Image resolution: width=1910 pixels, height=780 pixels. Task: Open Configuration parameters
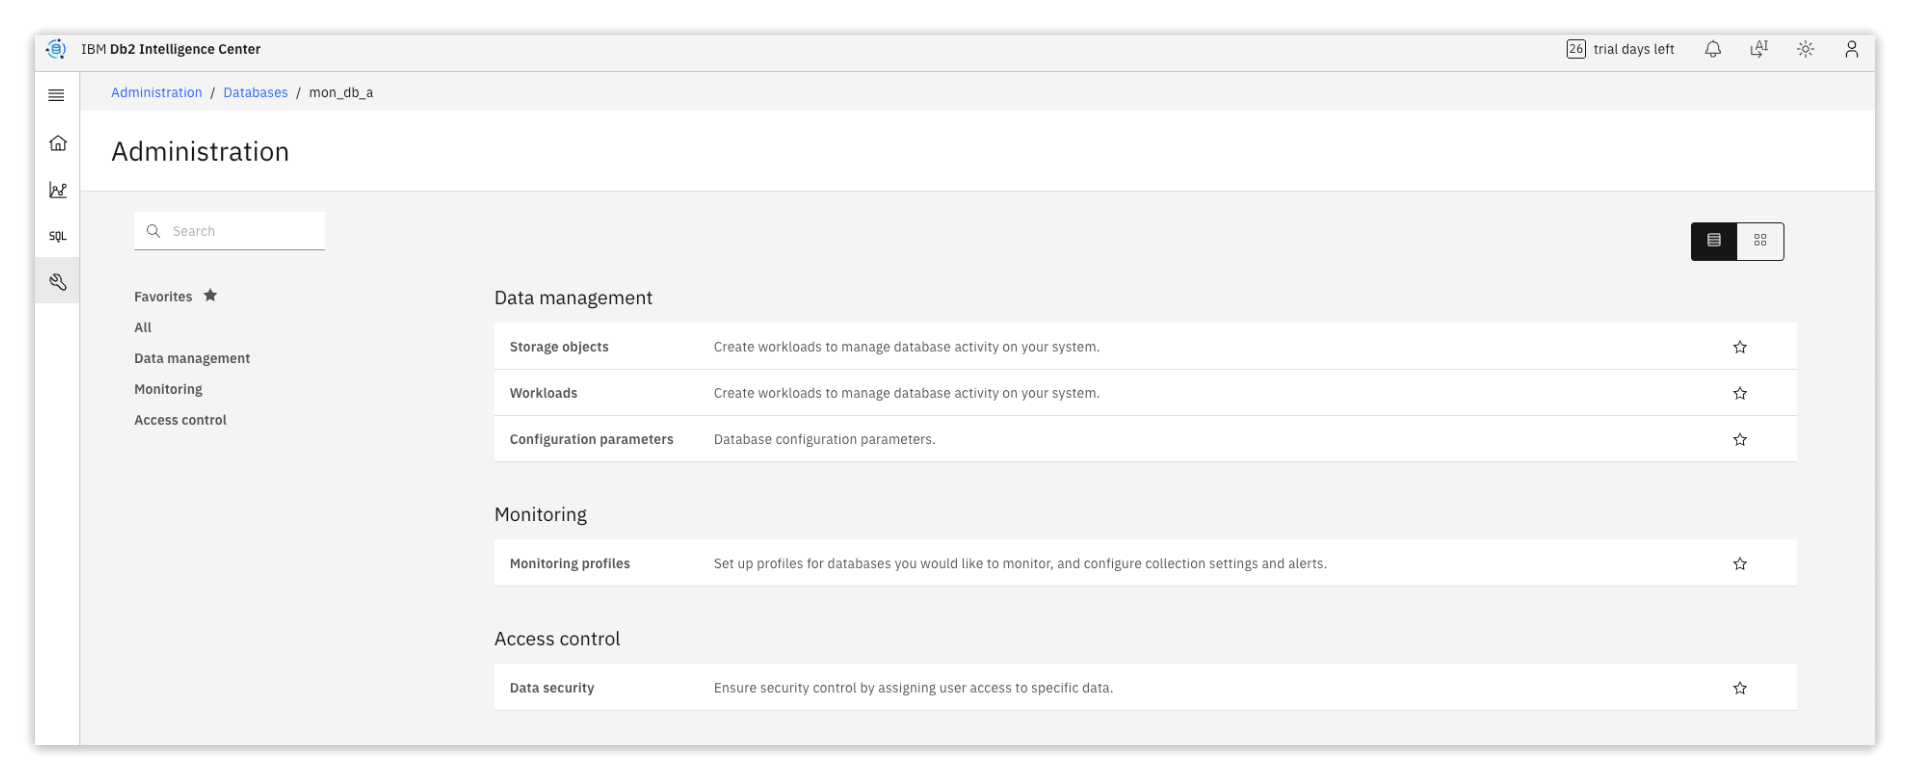[x=591, y=439]
